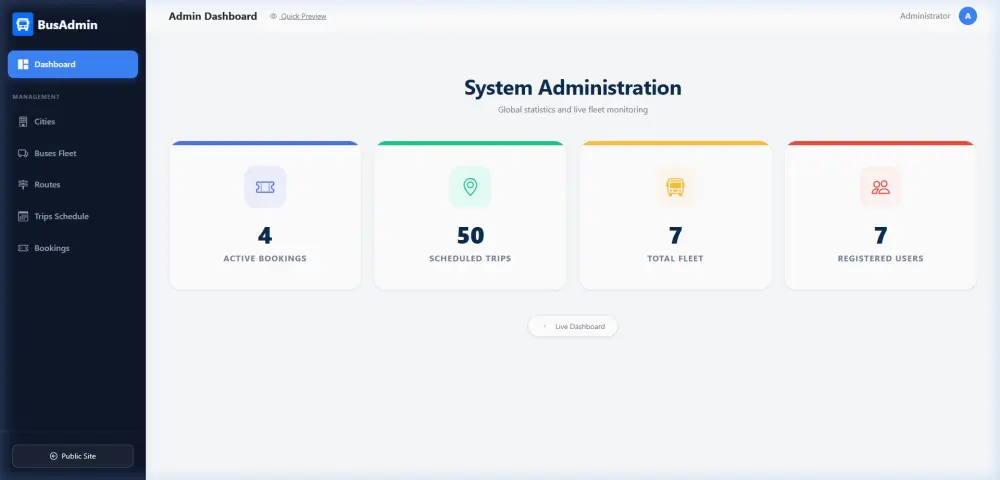
Task: Click the Active Bookings count 4
Action: (x=265, y=235)
